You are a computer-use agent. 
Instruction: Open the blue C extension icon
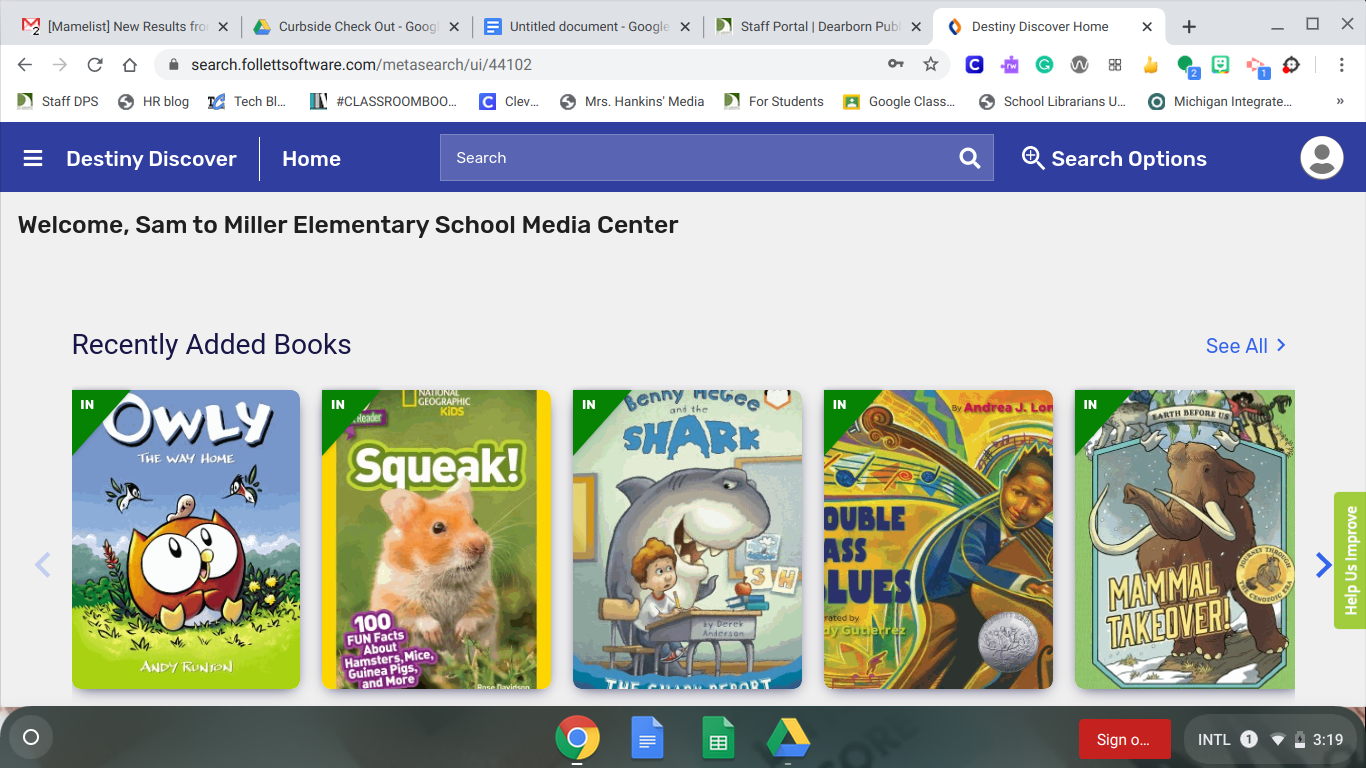click(x=974, y=65)
